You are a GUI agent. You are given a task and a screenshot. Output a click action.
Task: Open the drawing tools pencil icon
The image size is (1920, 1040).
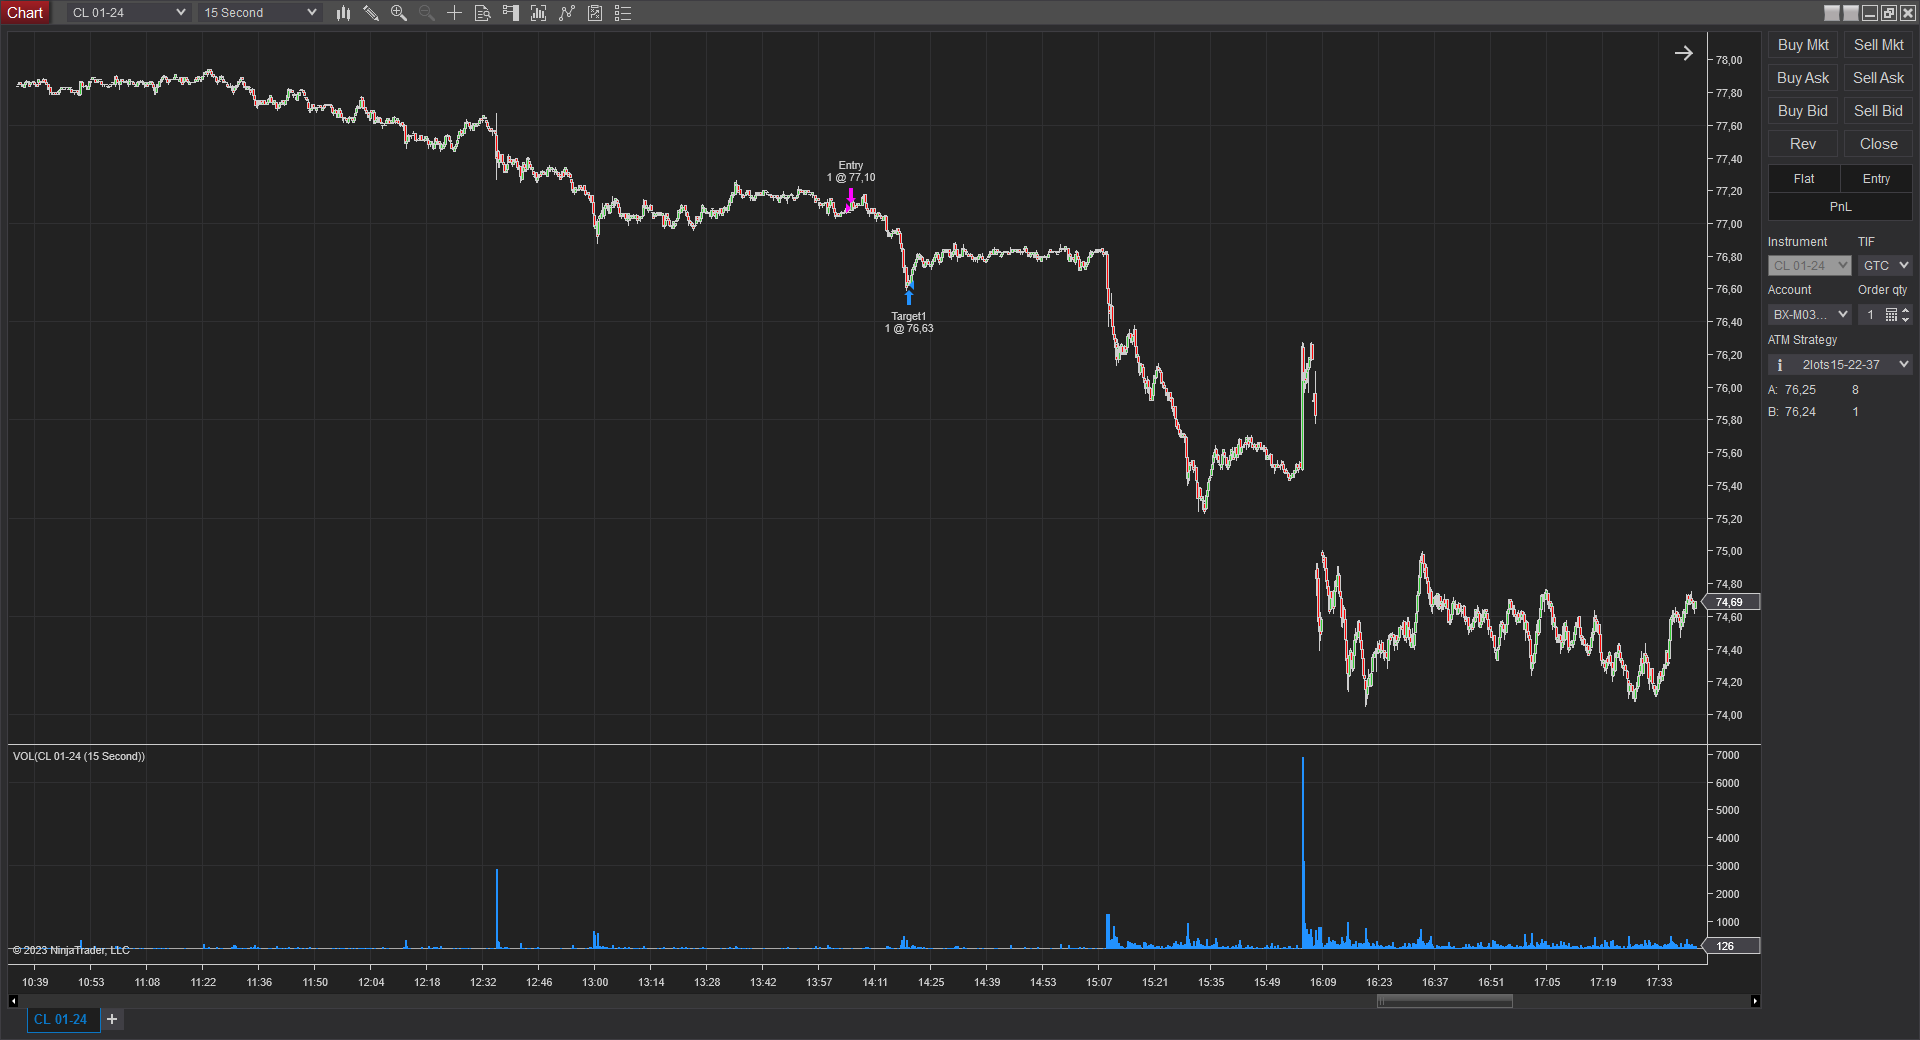point(371,13)
